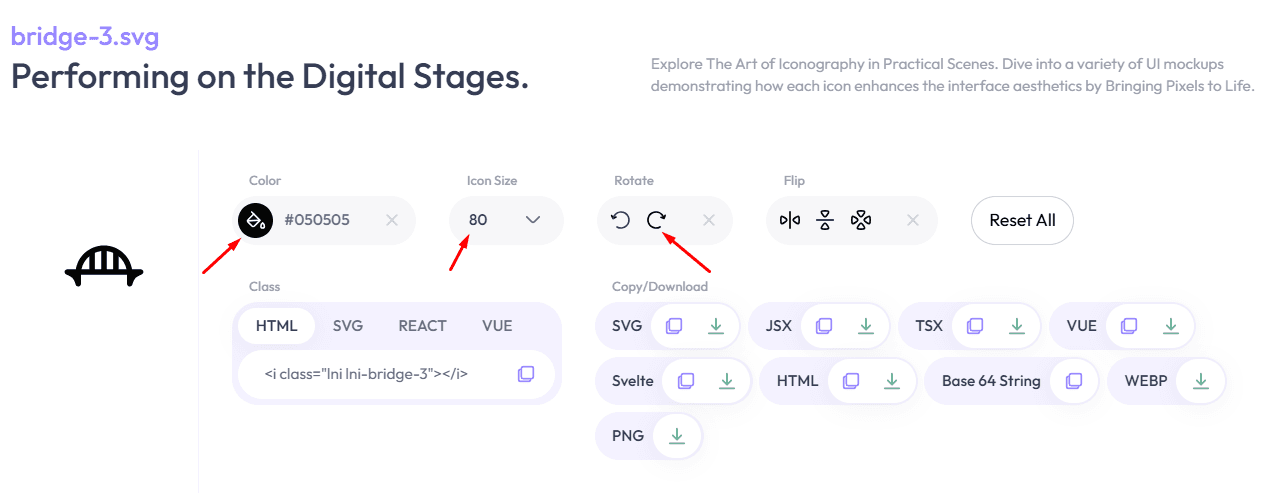Clear the rotate setting
The height and width of the screenshot is (504, 1275).
(709, 220)
